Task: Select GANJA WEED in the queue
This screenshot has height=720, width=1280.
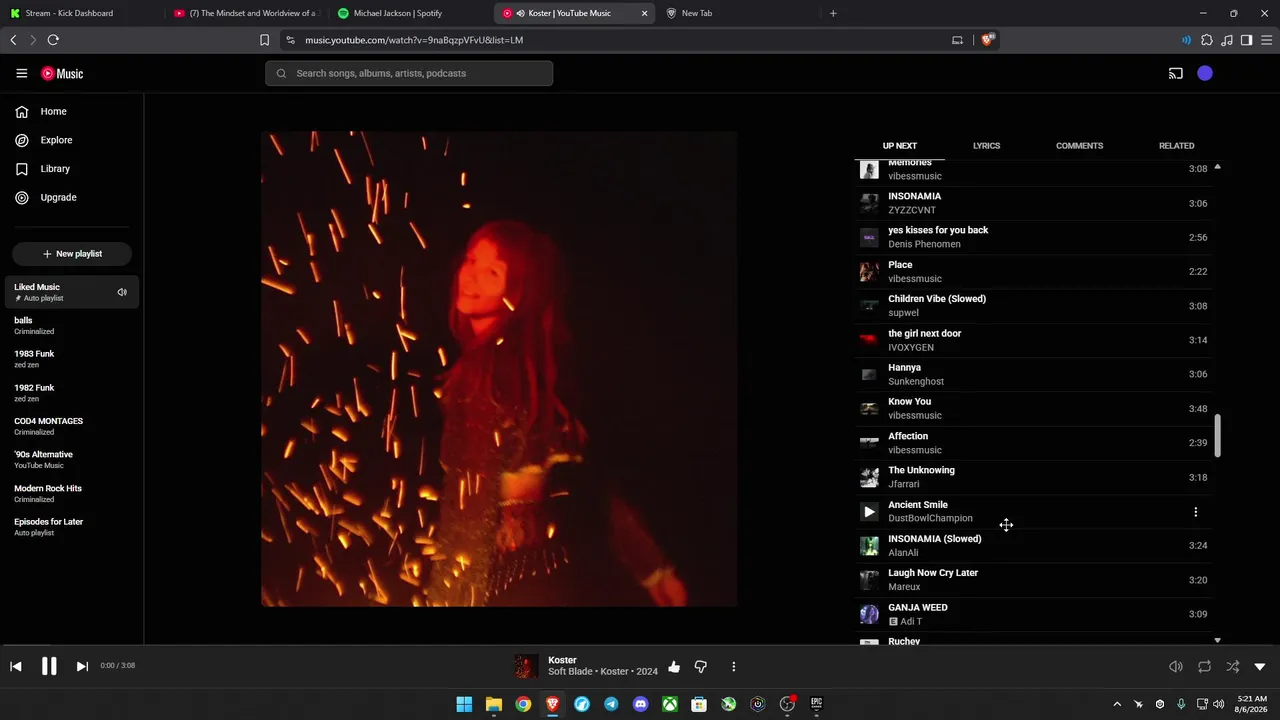Action: click(1033, 614)
